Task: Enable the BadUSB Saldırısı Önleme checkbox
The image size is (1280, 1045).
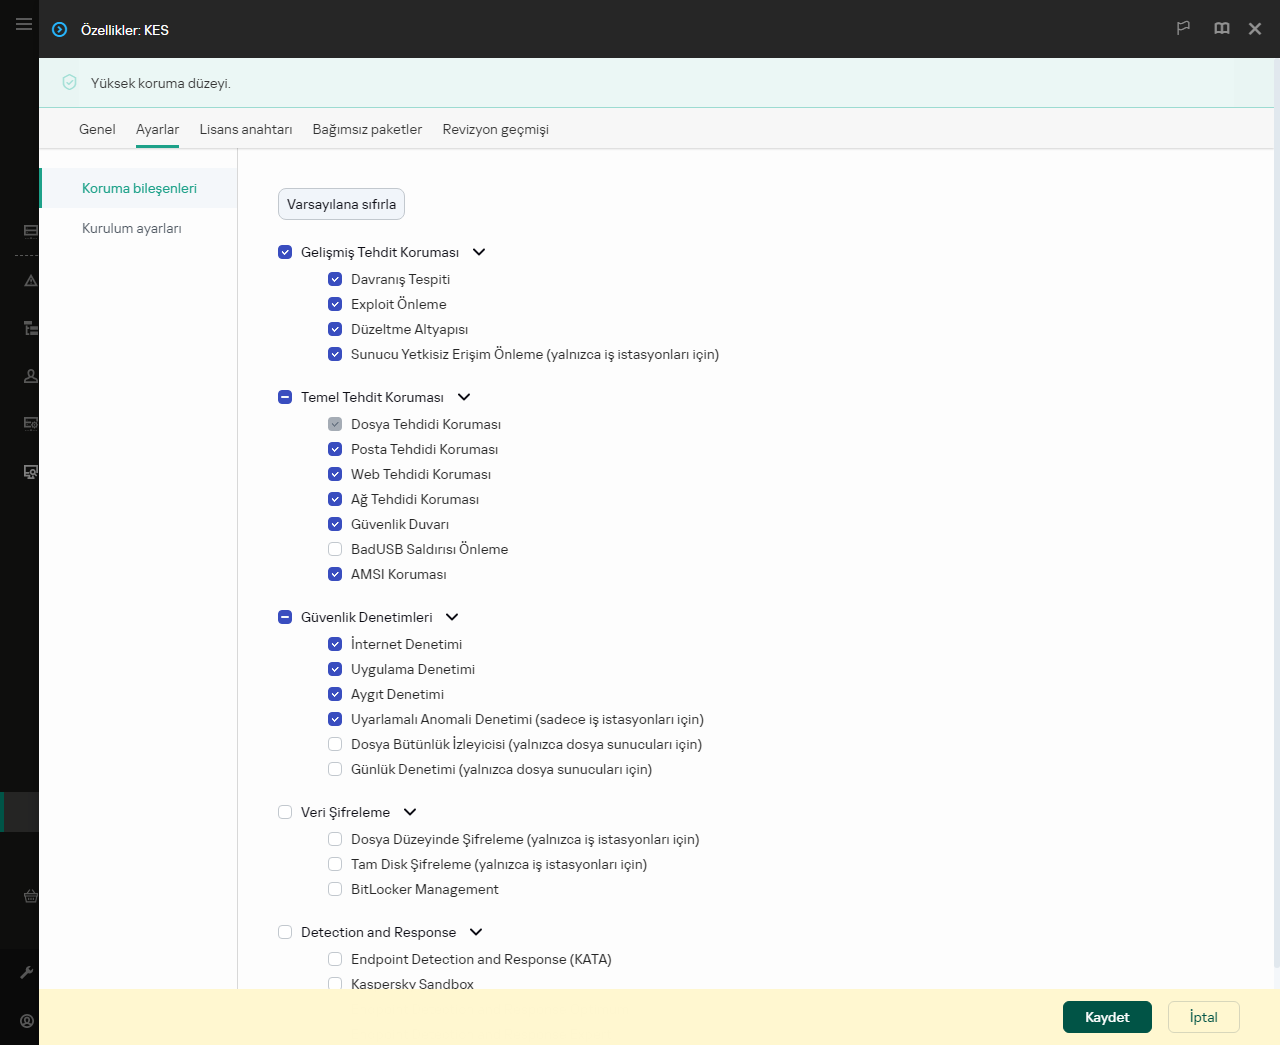Action: 335,549
